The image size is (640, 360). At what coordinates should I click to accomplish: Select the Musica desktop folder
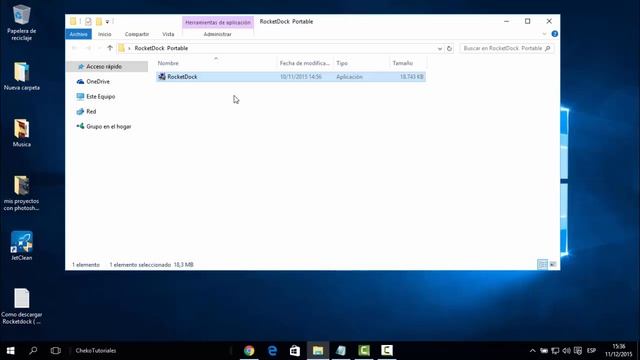(22, 133)
